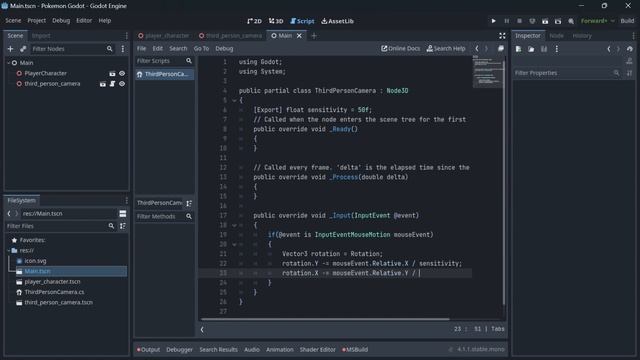
Task: Click the code minimap preview
Action: [x=488, y=72]
